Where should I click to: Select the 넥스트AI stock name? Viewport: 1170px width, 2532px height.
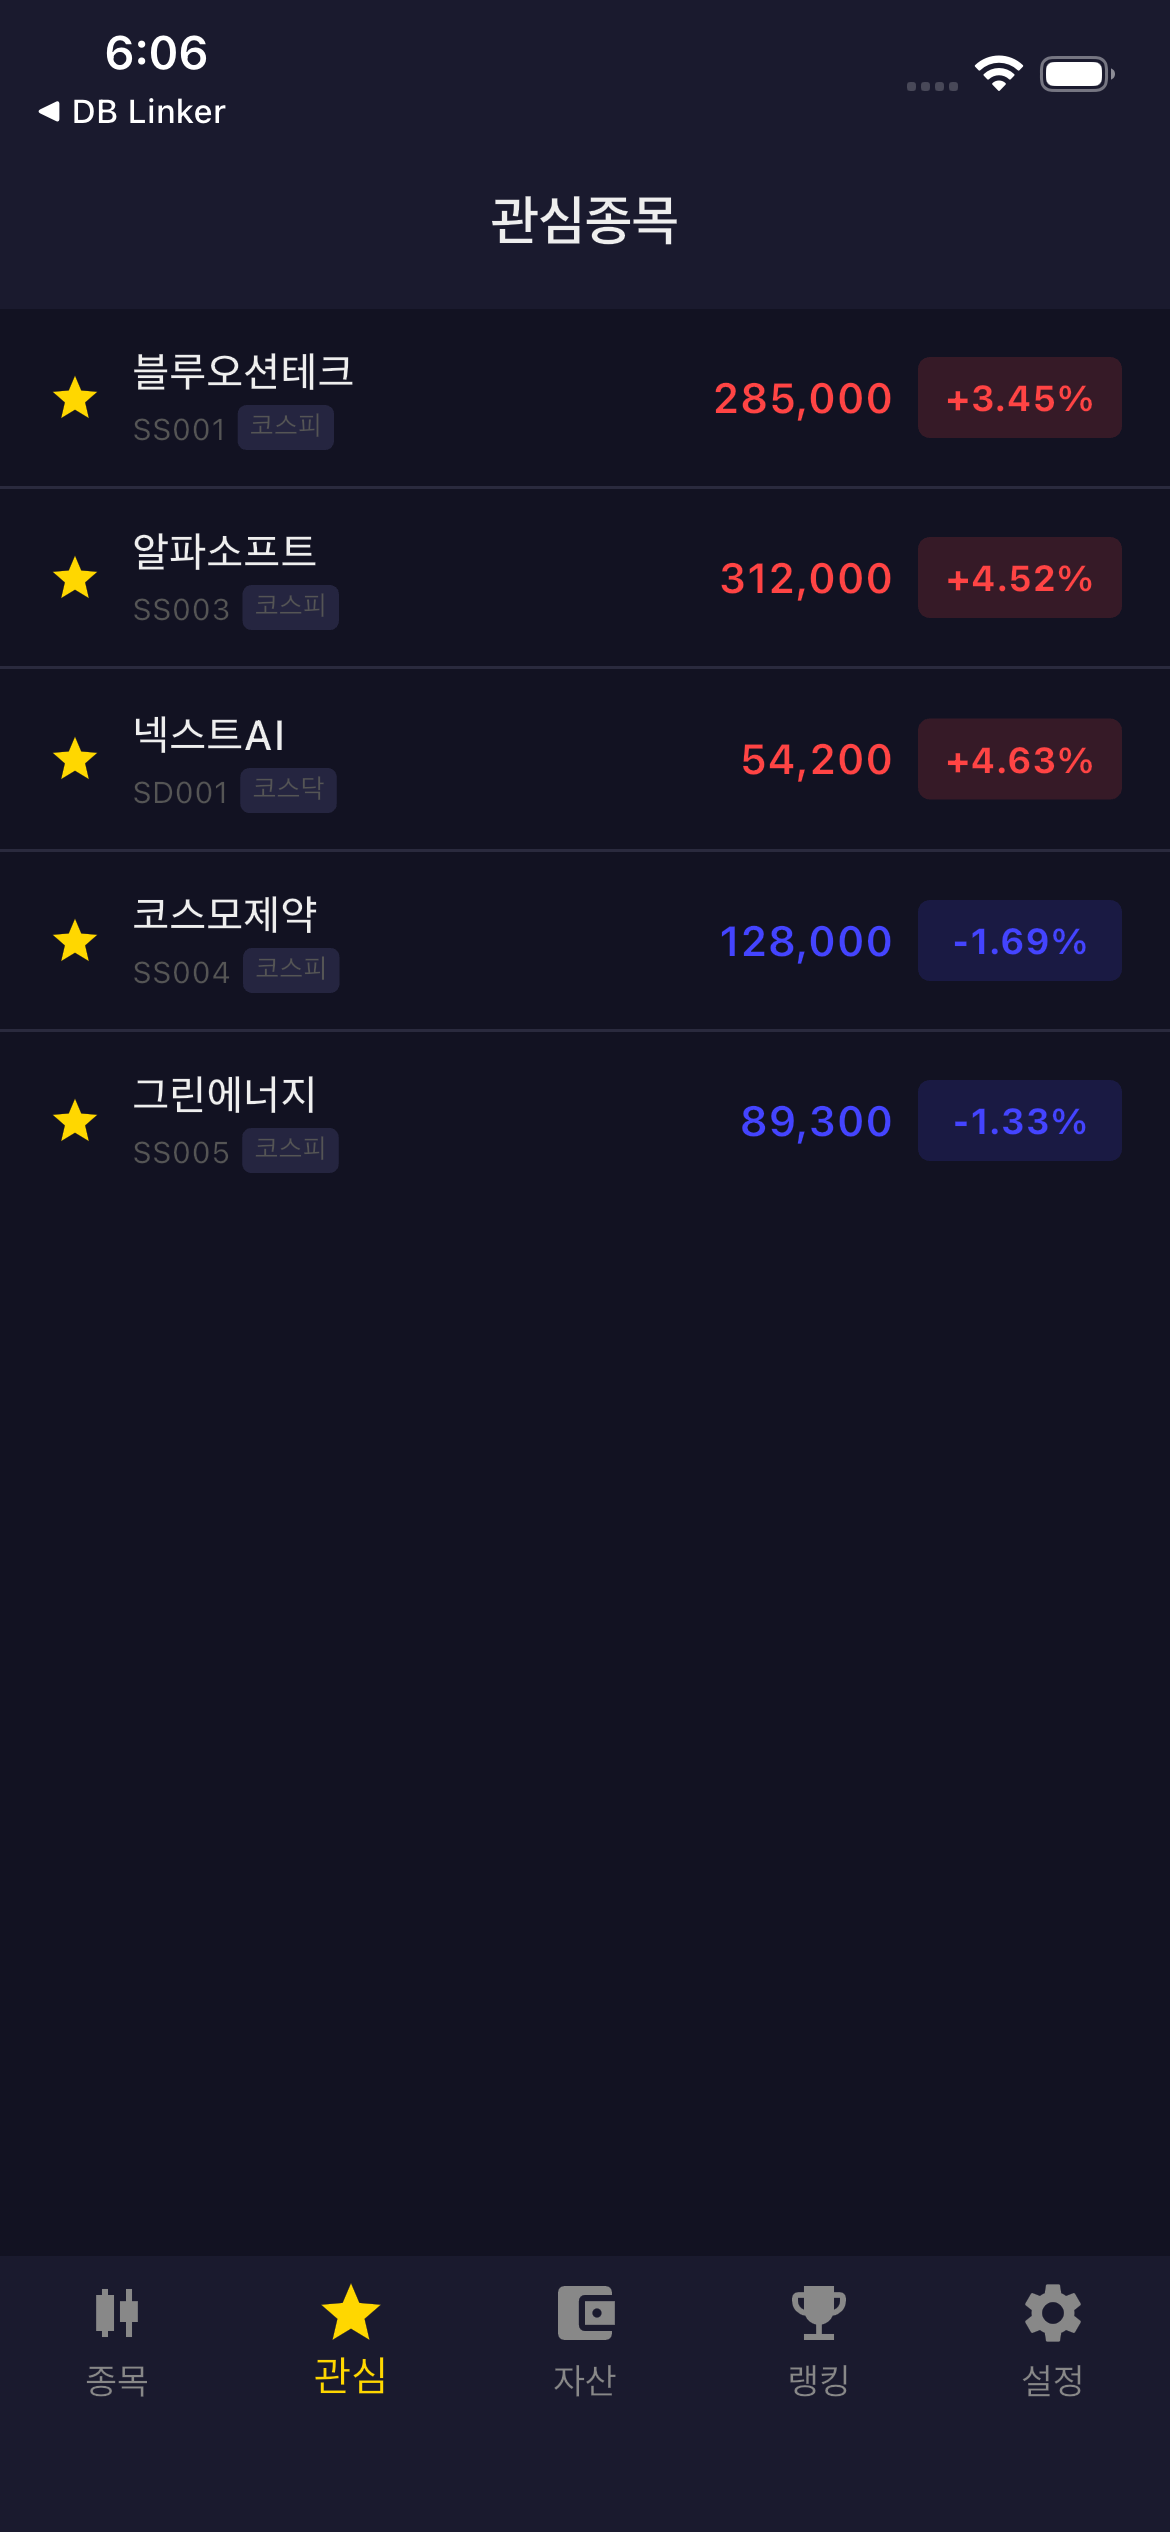[x=210, y=735]
